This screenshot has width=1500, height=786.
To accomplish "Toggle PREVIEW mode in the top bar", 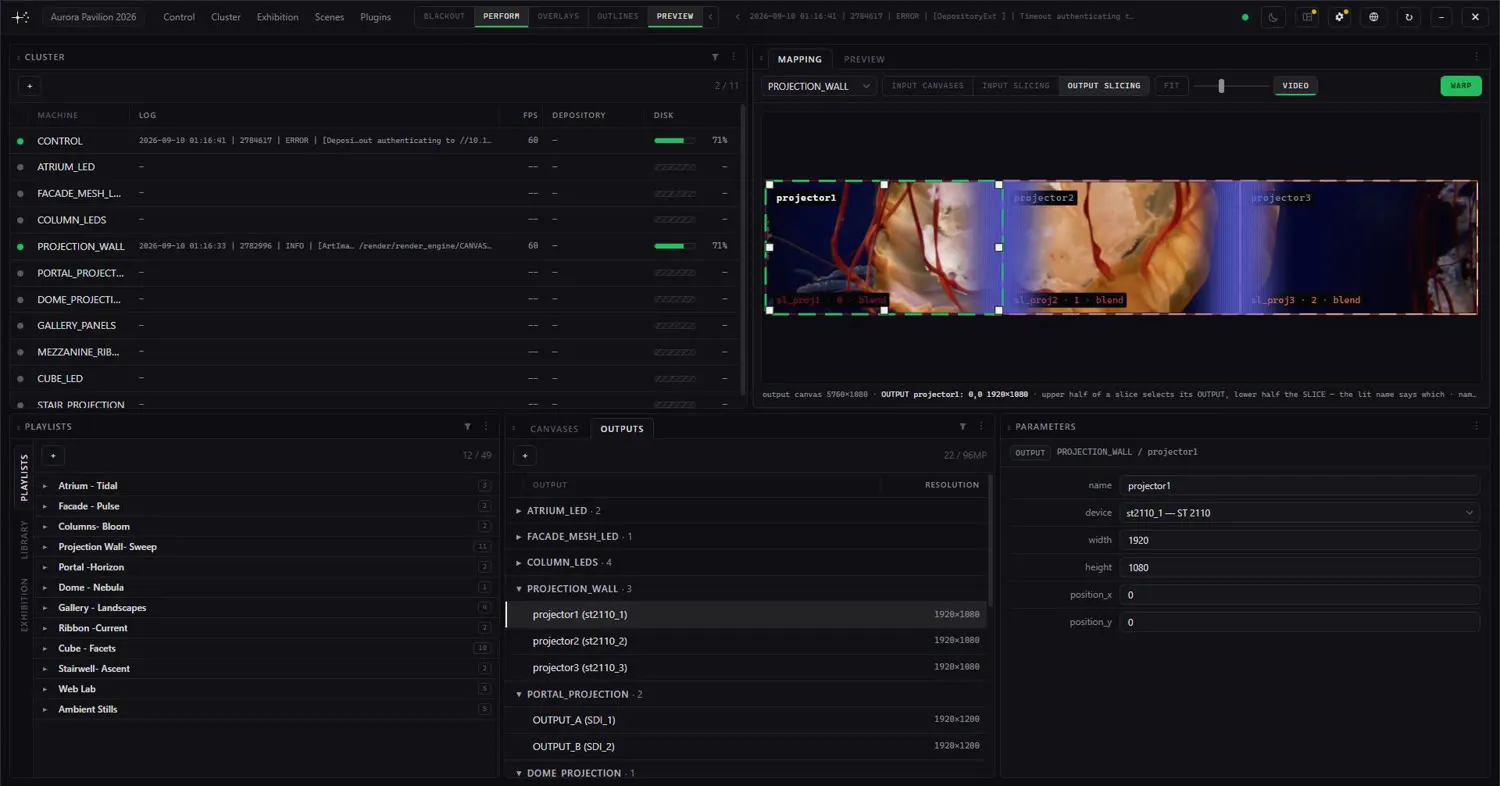I will coord(675,17).
